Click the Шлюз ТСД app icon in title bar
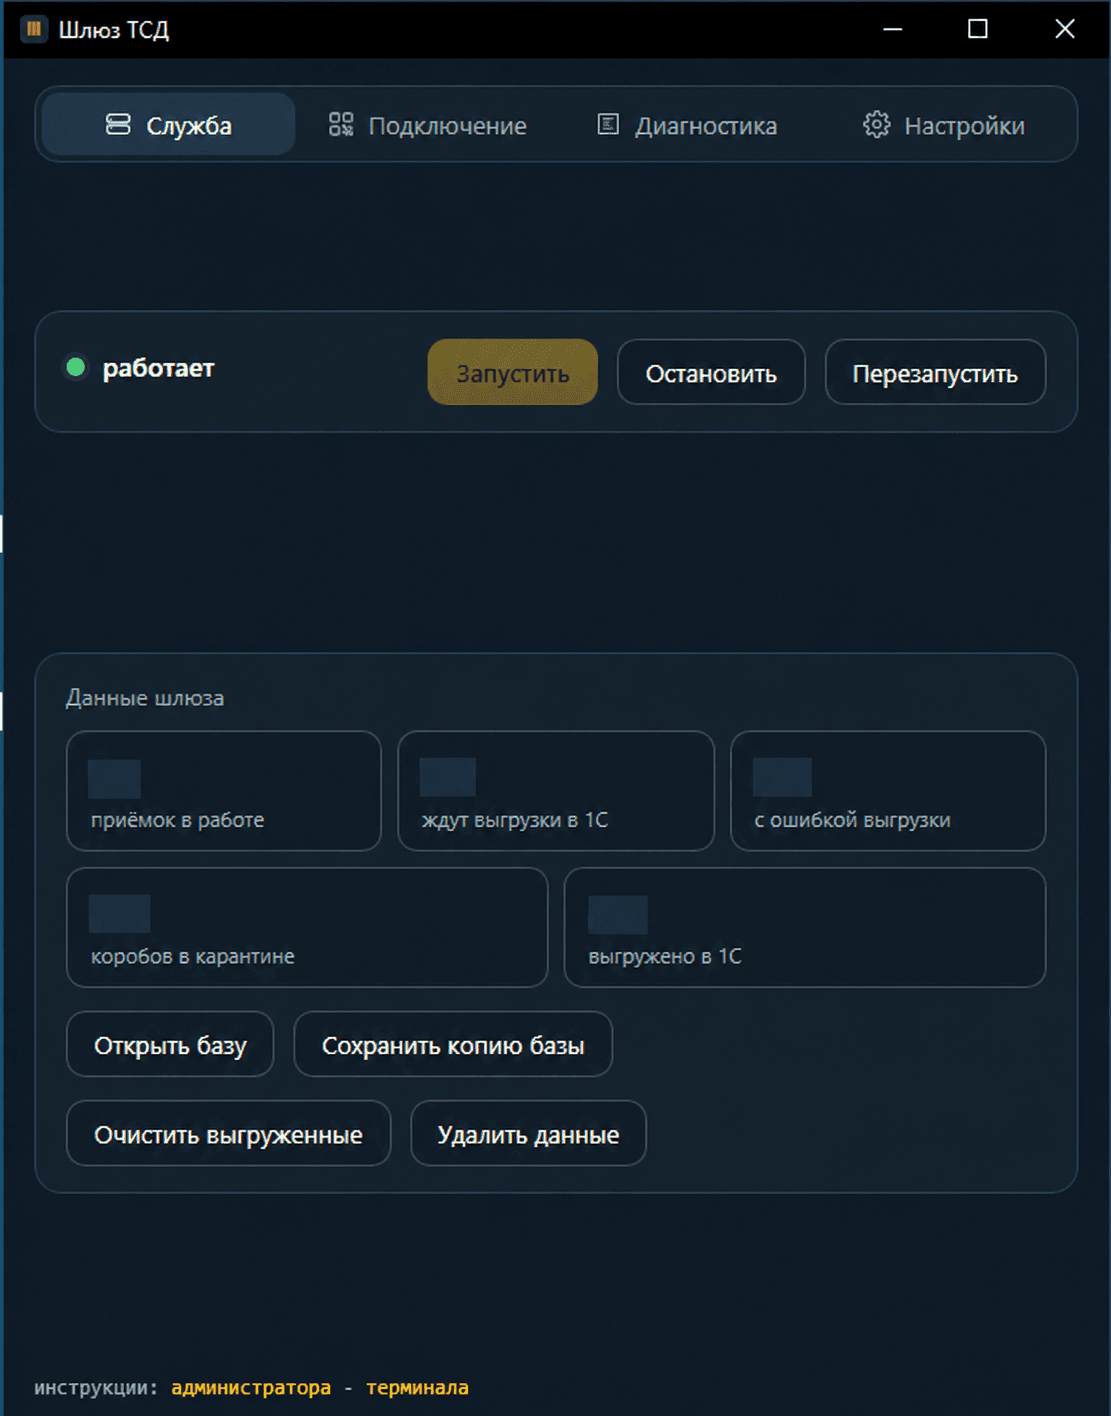This screenshot has height=1416, width=1111. 34,29
